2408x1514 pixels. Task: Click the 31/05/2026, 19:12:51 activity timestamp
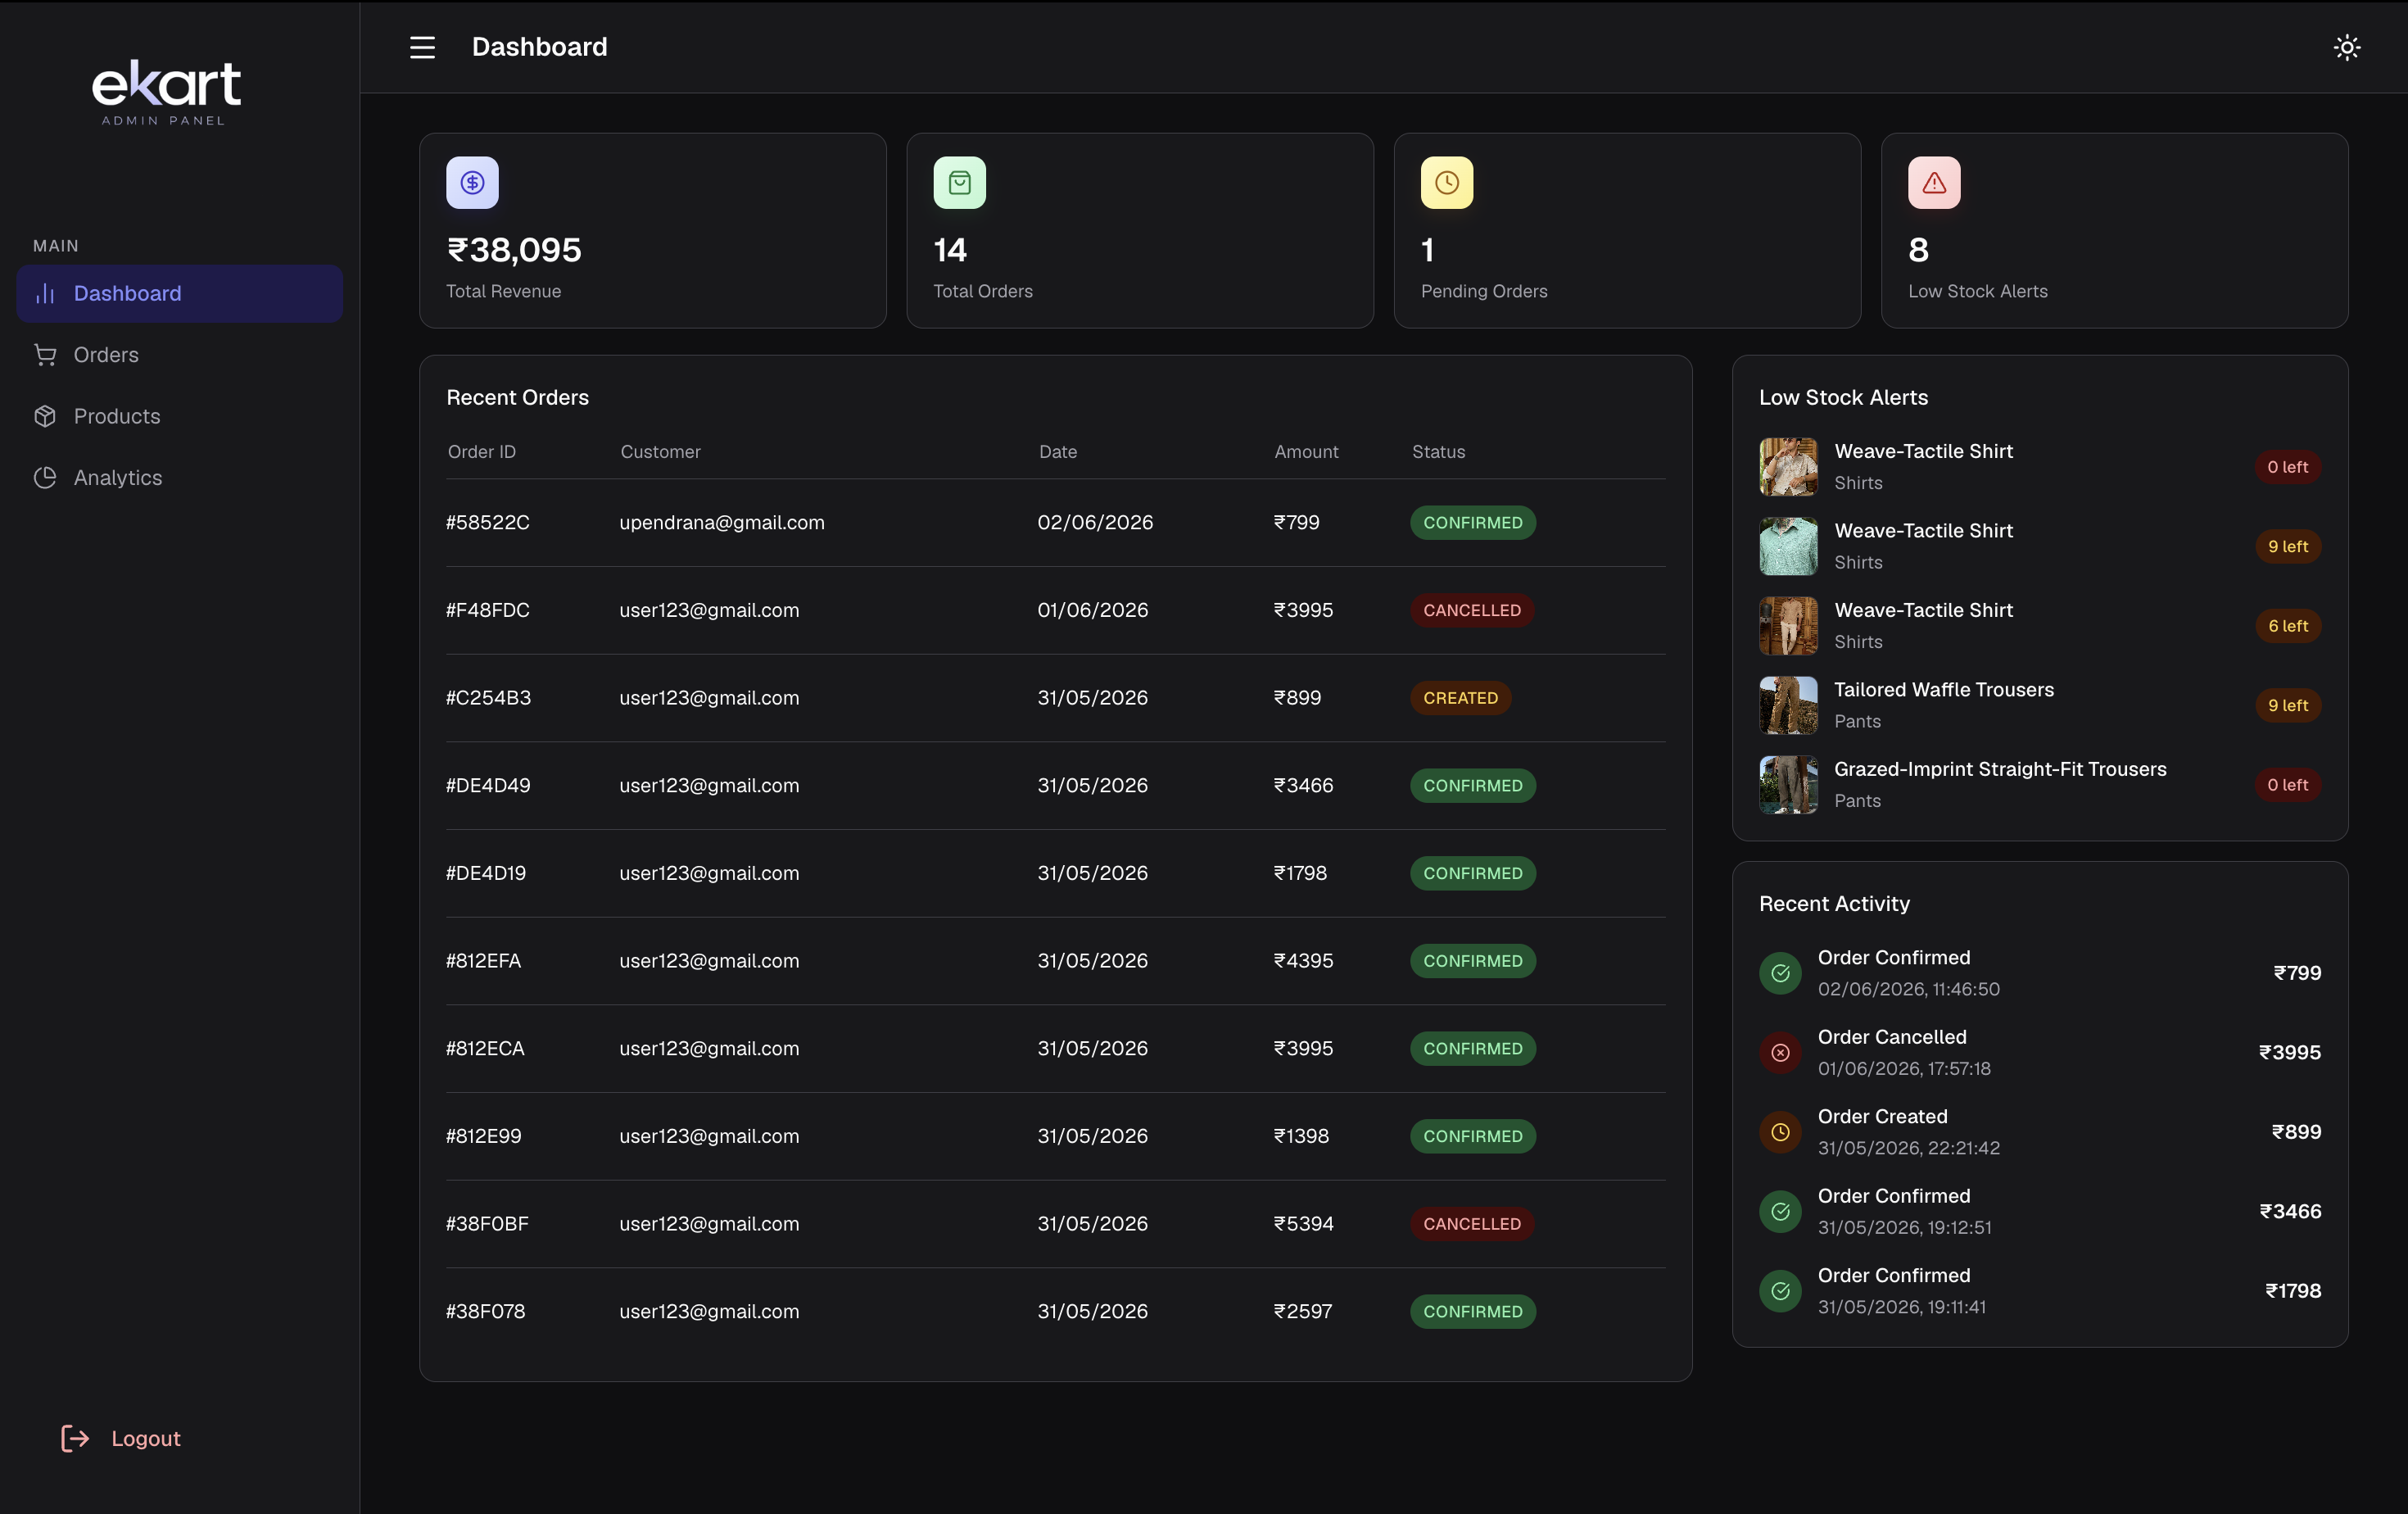coord(1905,1228)
